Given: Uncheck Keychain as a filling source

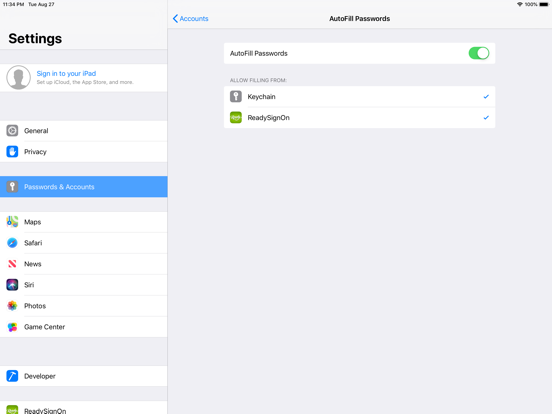Looking at the screenshot, I should (x=486, y=96).
